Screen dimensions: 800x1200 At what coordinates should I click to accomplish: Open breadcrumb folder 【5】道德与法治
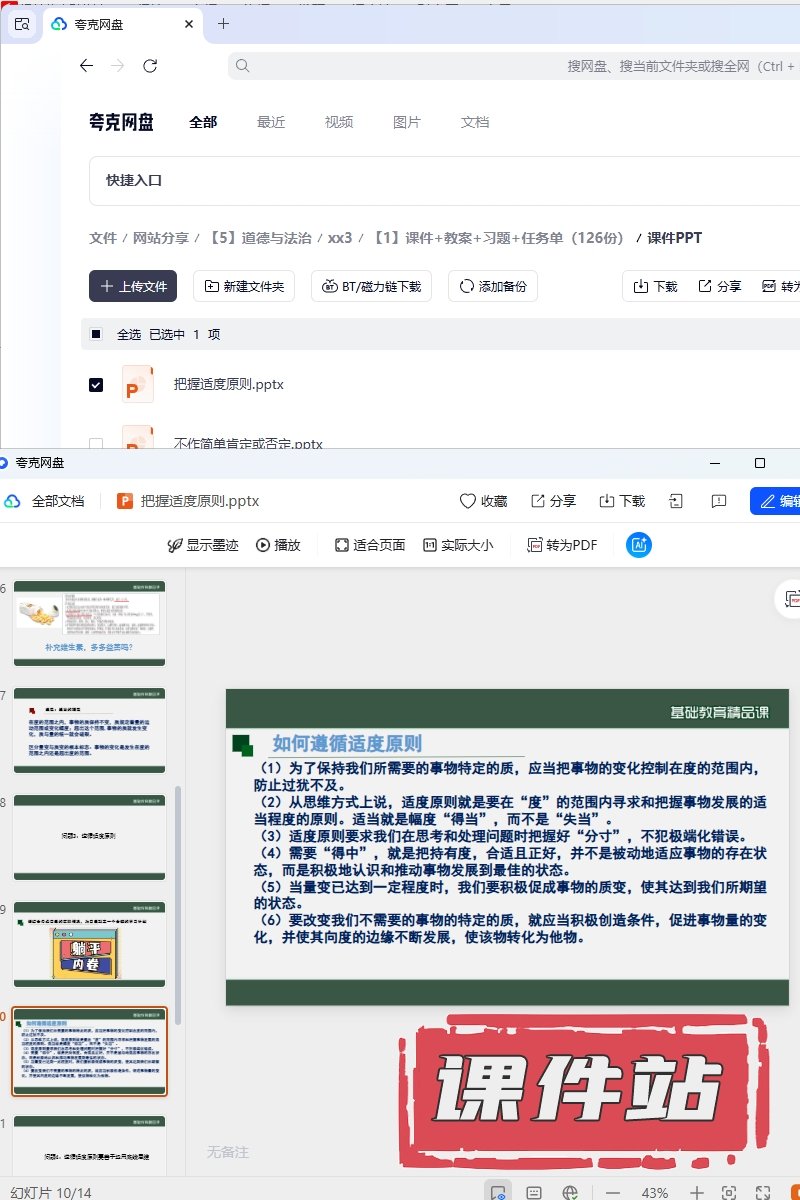(x=258, y=238)
